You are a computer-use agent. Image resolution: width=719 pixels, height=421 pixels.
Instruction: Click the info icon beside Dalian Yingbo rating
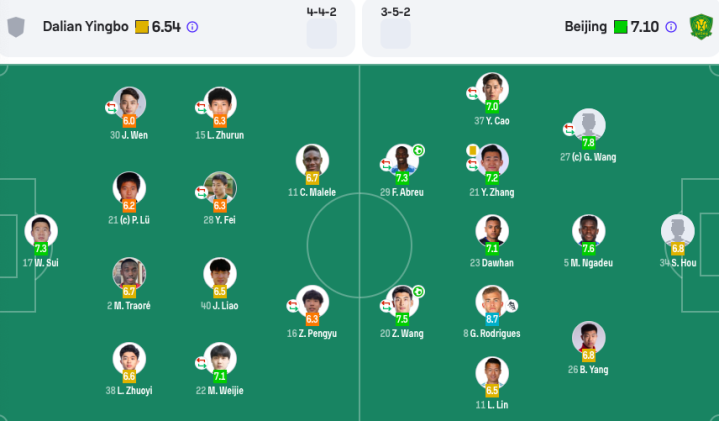tap(193, 27)
